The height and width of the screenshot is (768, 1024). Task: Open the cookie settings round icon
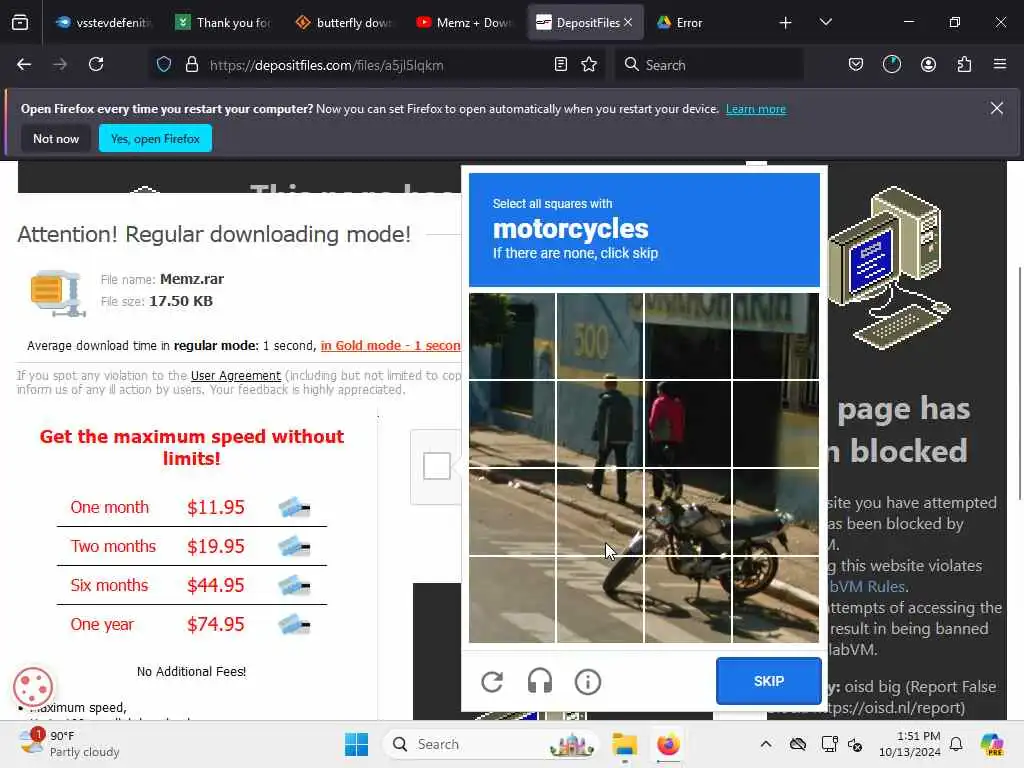pyautogui.click(x=33, y=687)
